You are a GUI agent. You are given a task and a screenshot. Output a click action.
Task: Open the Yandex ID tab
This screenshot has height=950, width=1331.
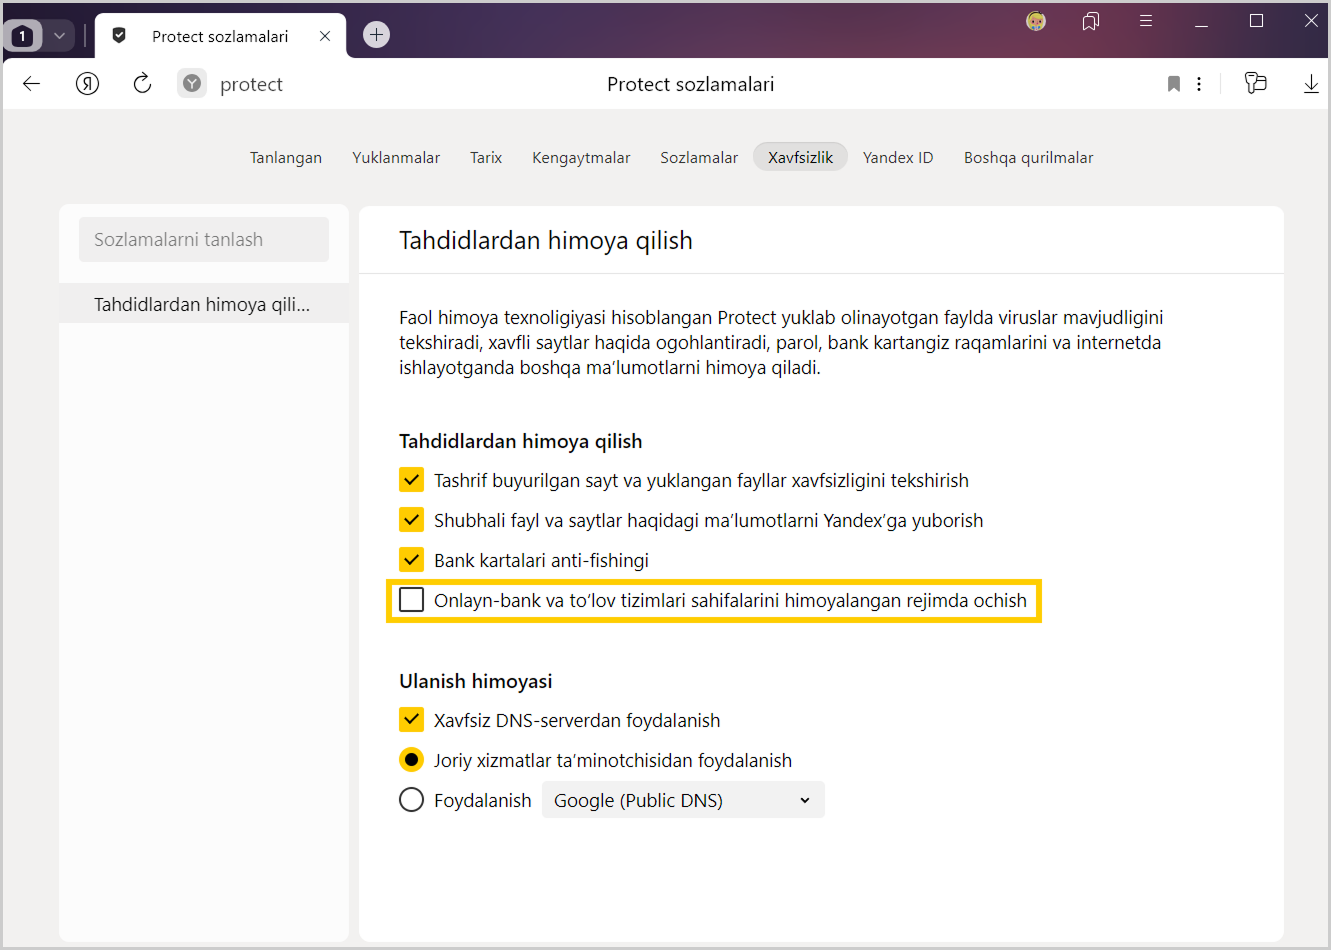[x=897, y=158]
